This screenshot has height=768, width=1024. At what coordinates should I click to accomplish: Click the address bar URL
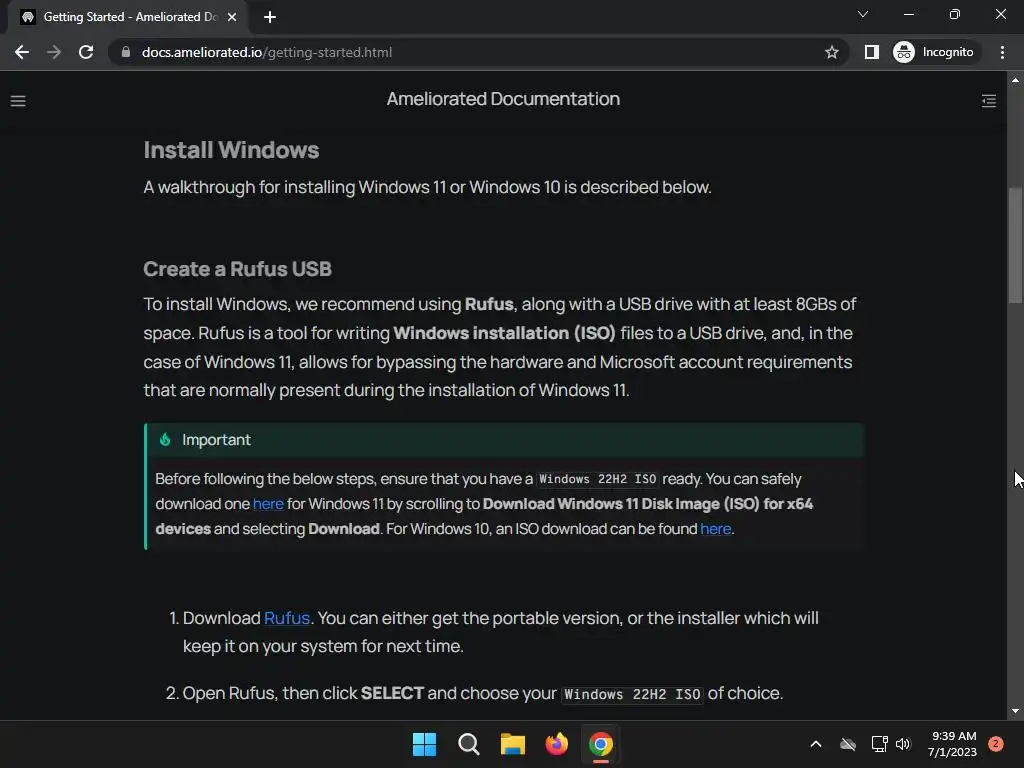[266, 52]
